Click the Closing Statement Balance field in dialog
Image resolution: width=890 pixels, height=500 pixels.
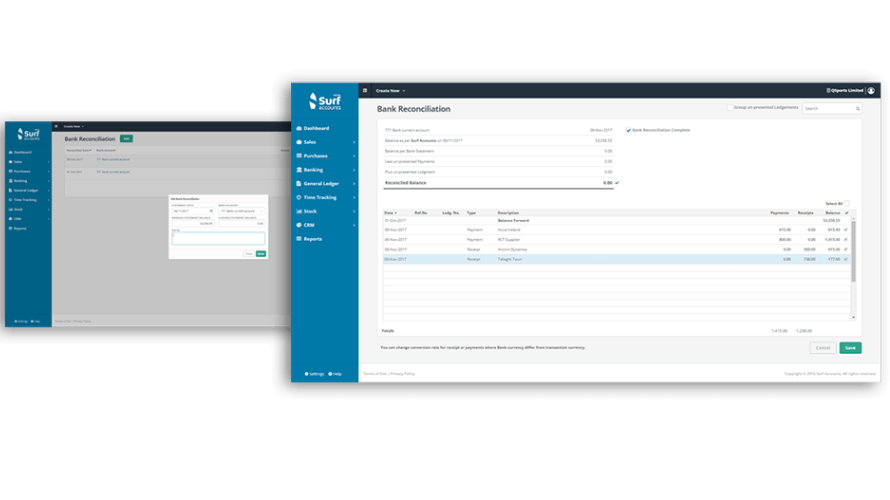242,224
